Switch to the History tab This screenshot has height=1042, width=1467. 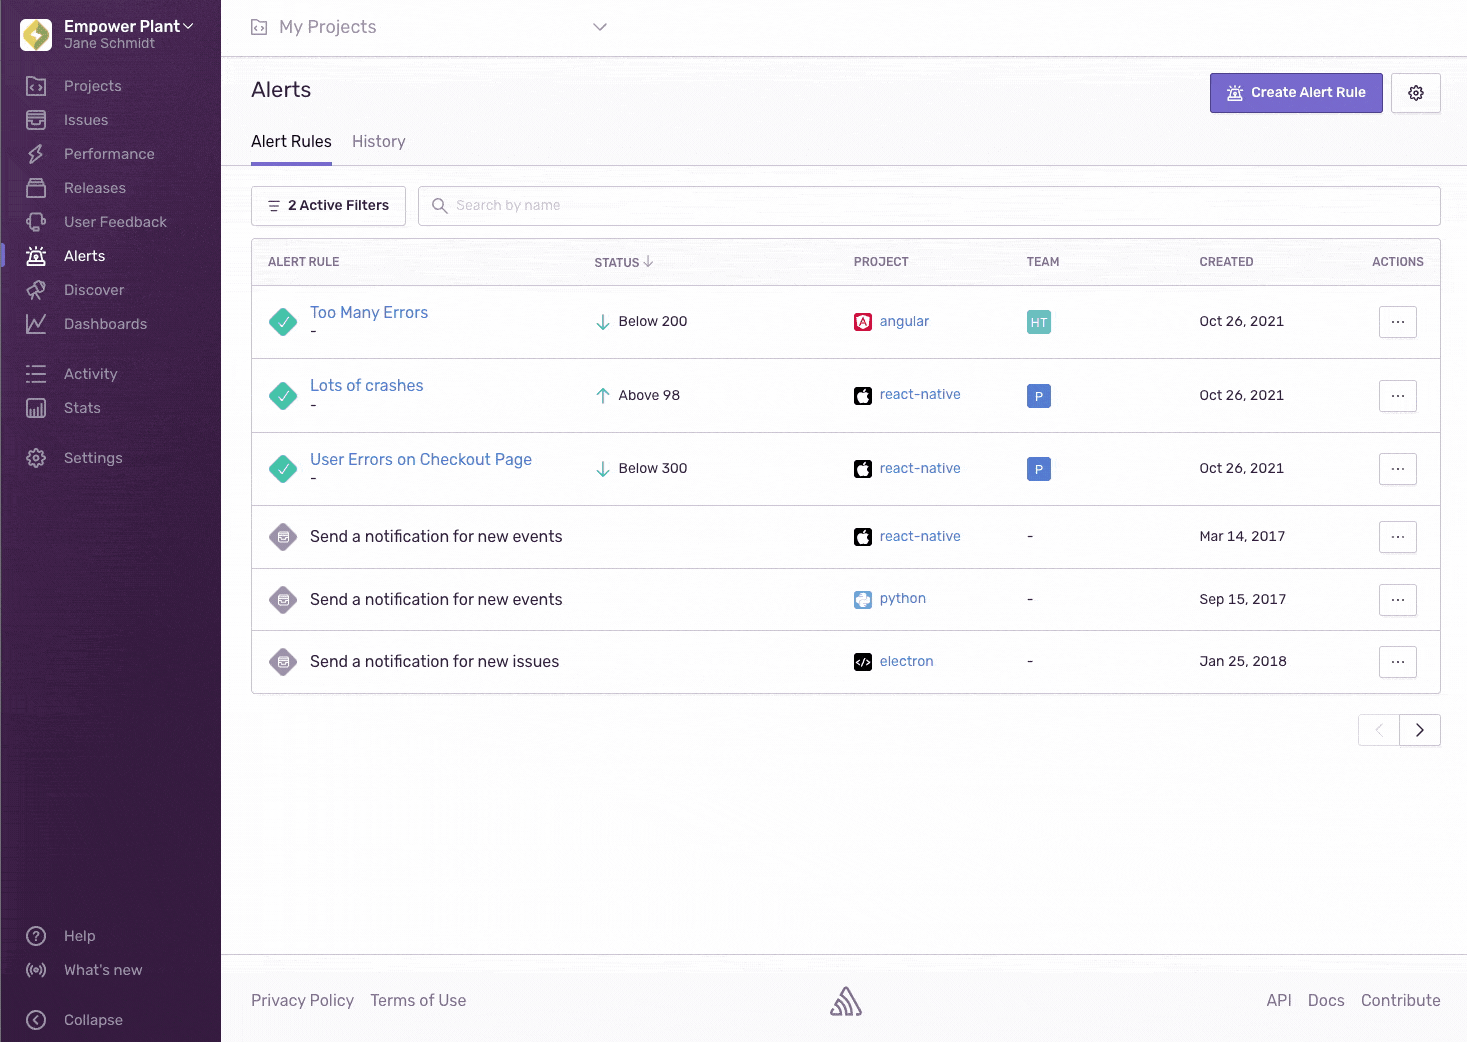click(x=378, y=142)
